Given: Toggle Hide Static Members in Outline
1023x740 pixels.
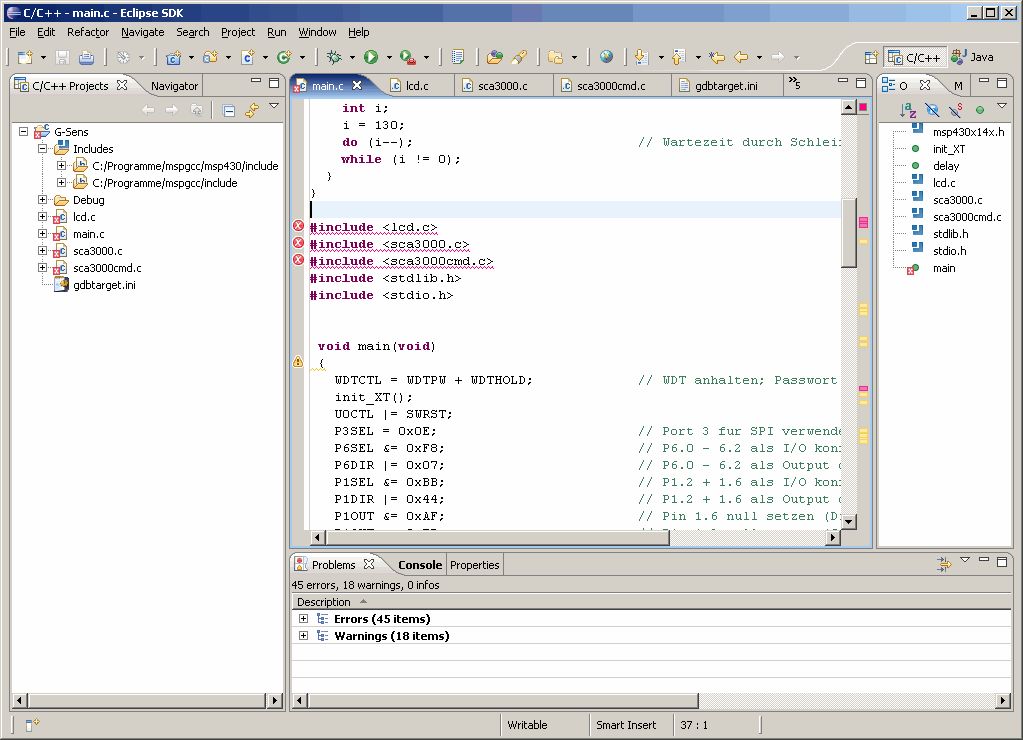Looking at the screenshot, I should pos(956,110).
